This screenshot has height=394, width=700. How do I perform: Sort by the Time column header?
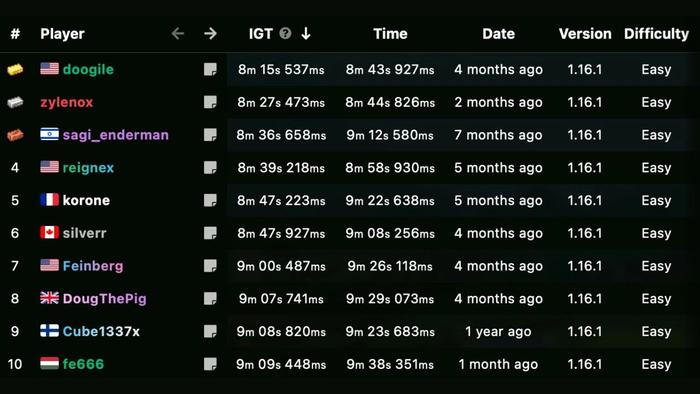point(390,34)
